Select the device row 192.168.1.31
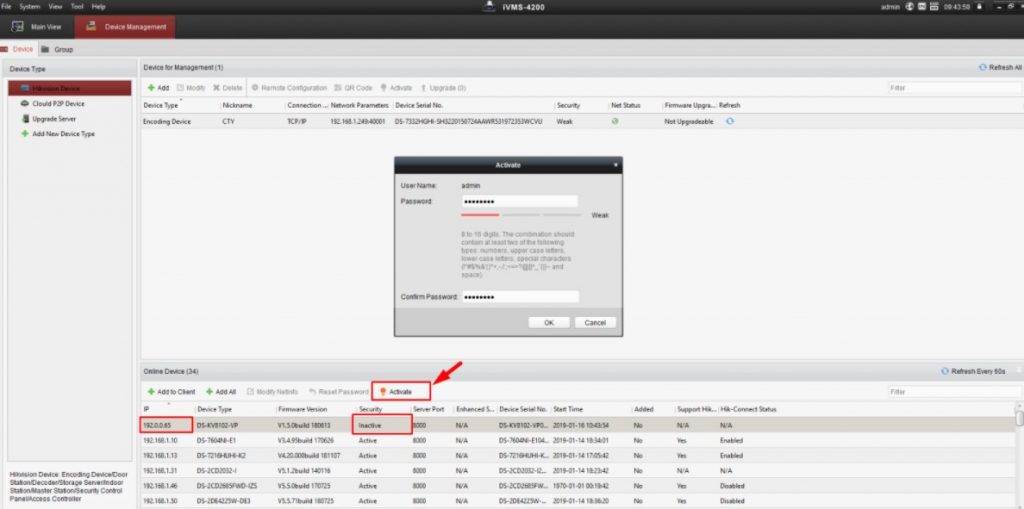The height and width of the screenshot is (509, 1024). (578, 470)
